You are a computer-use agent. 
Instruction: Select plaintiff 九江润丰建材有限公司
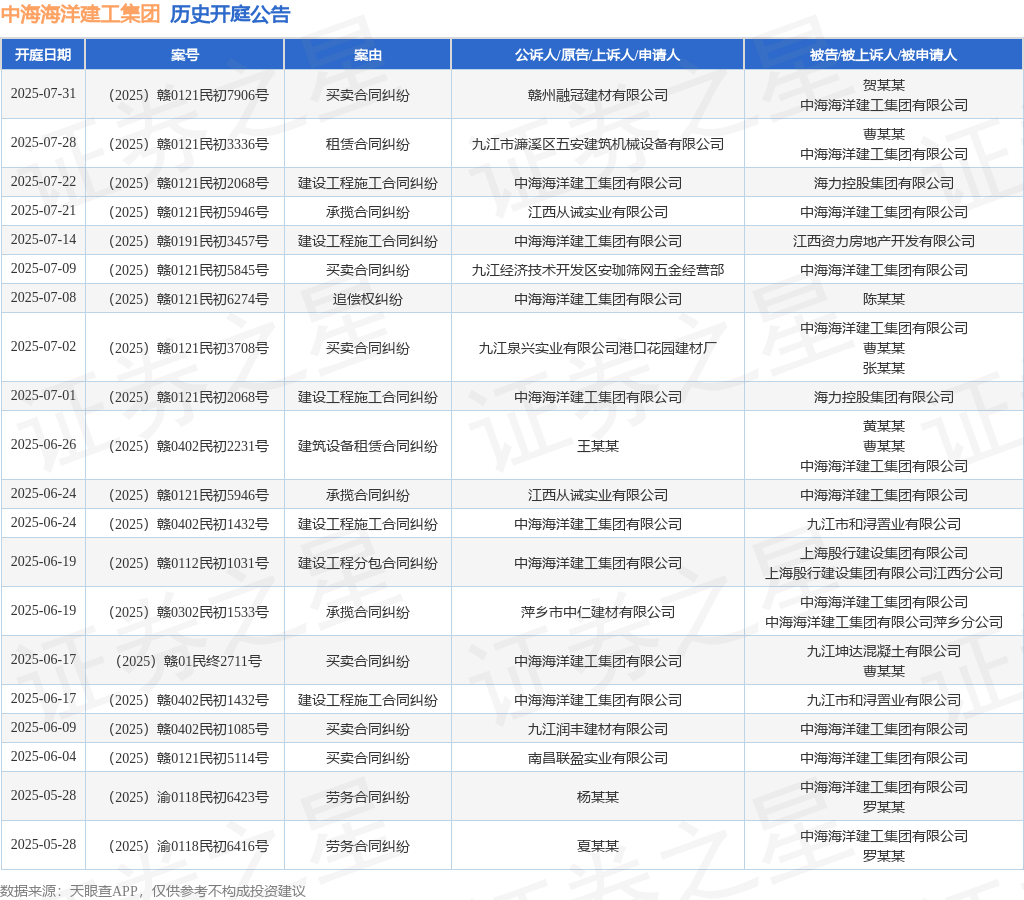[x=598, y=729]
